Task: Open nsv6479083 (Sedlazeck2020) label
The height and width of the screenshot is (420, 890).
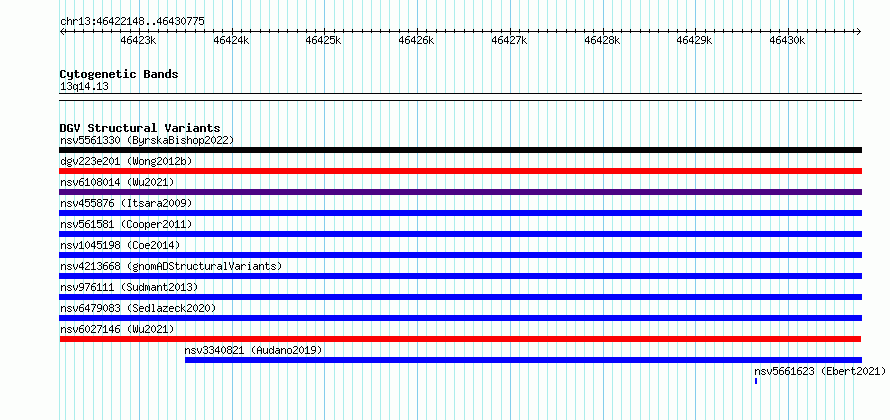Action: coord(138,308)
